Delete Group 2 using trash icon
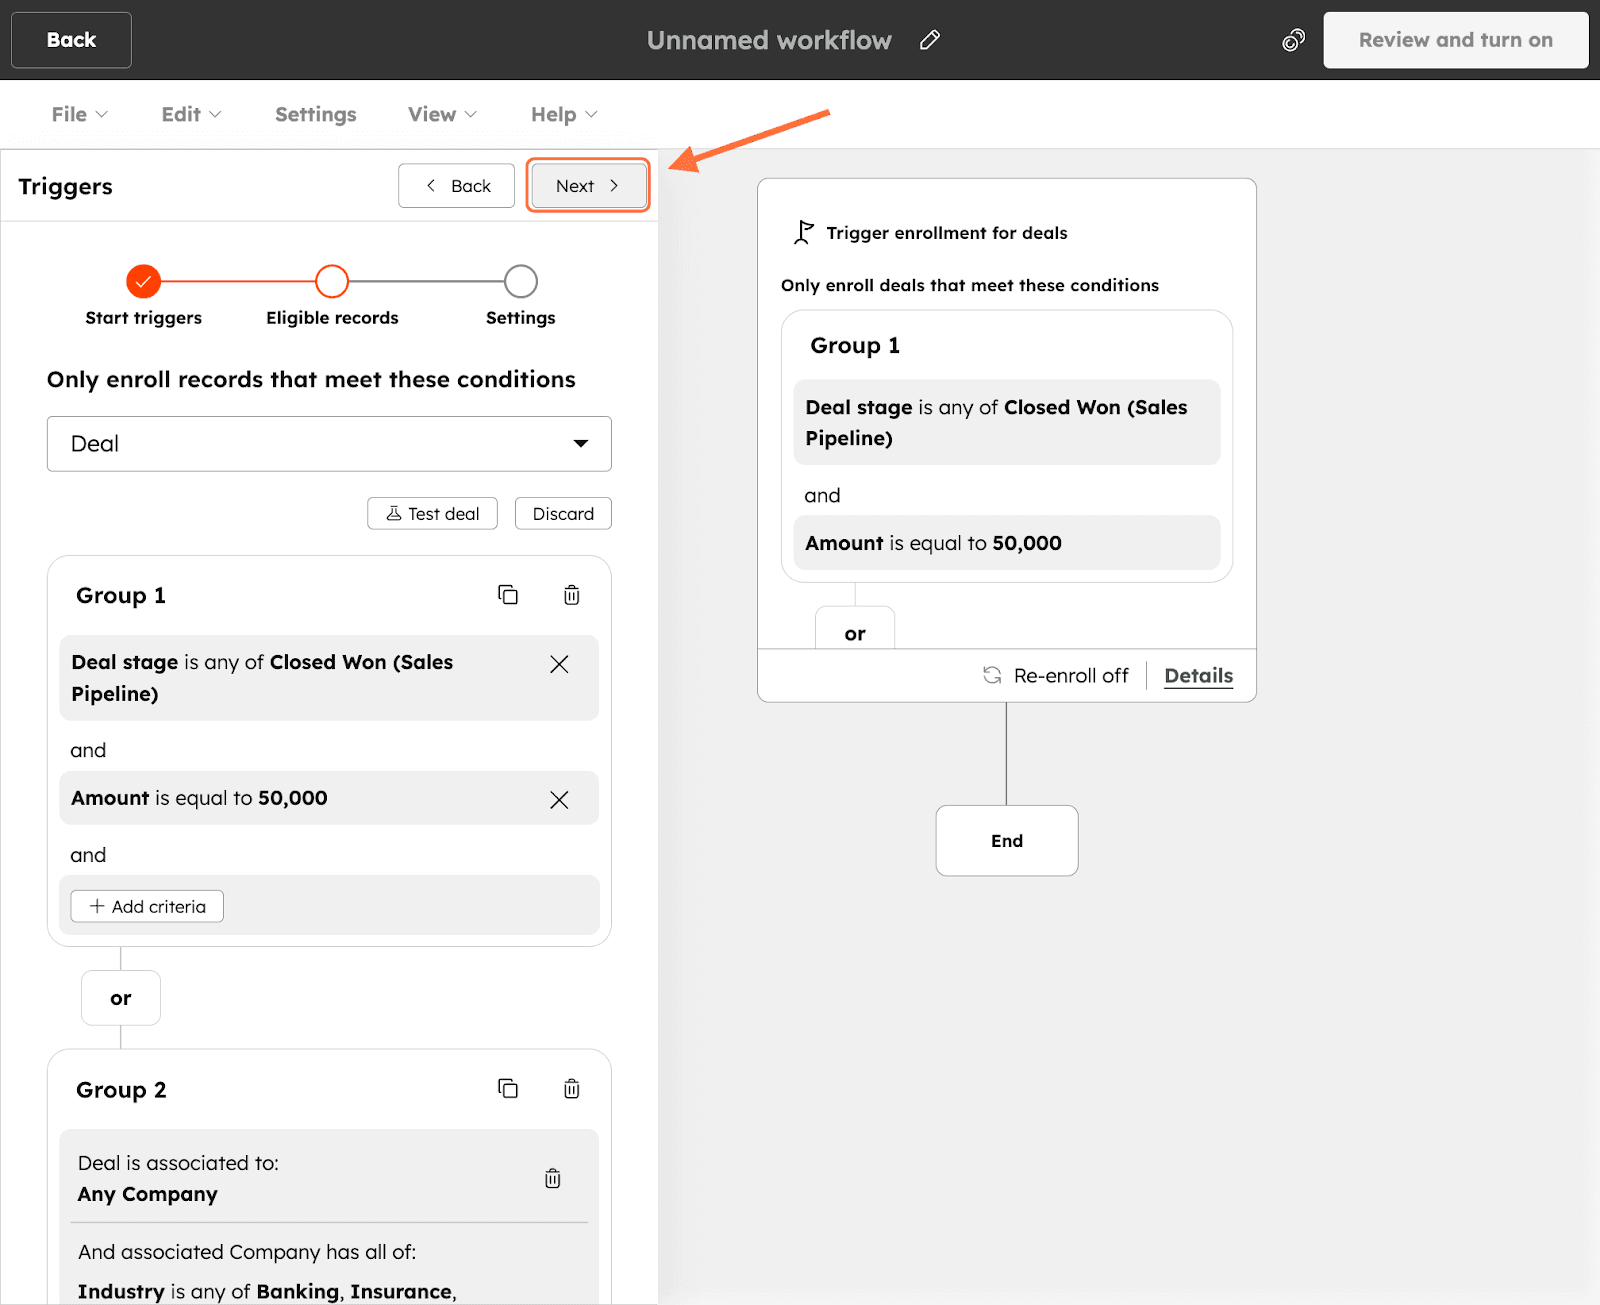The image size is (1600, 1305). (x=571, y=1088)
